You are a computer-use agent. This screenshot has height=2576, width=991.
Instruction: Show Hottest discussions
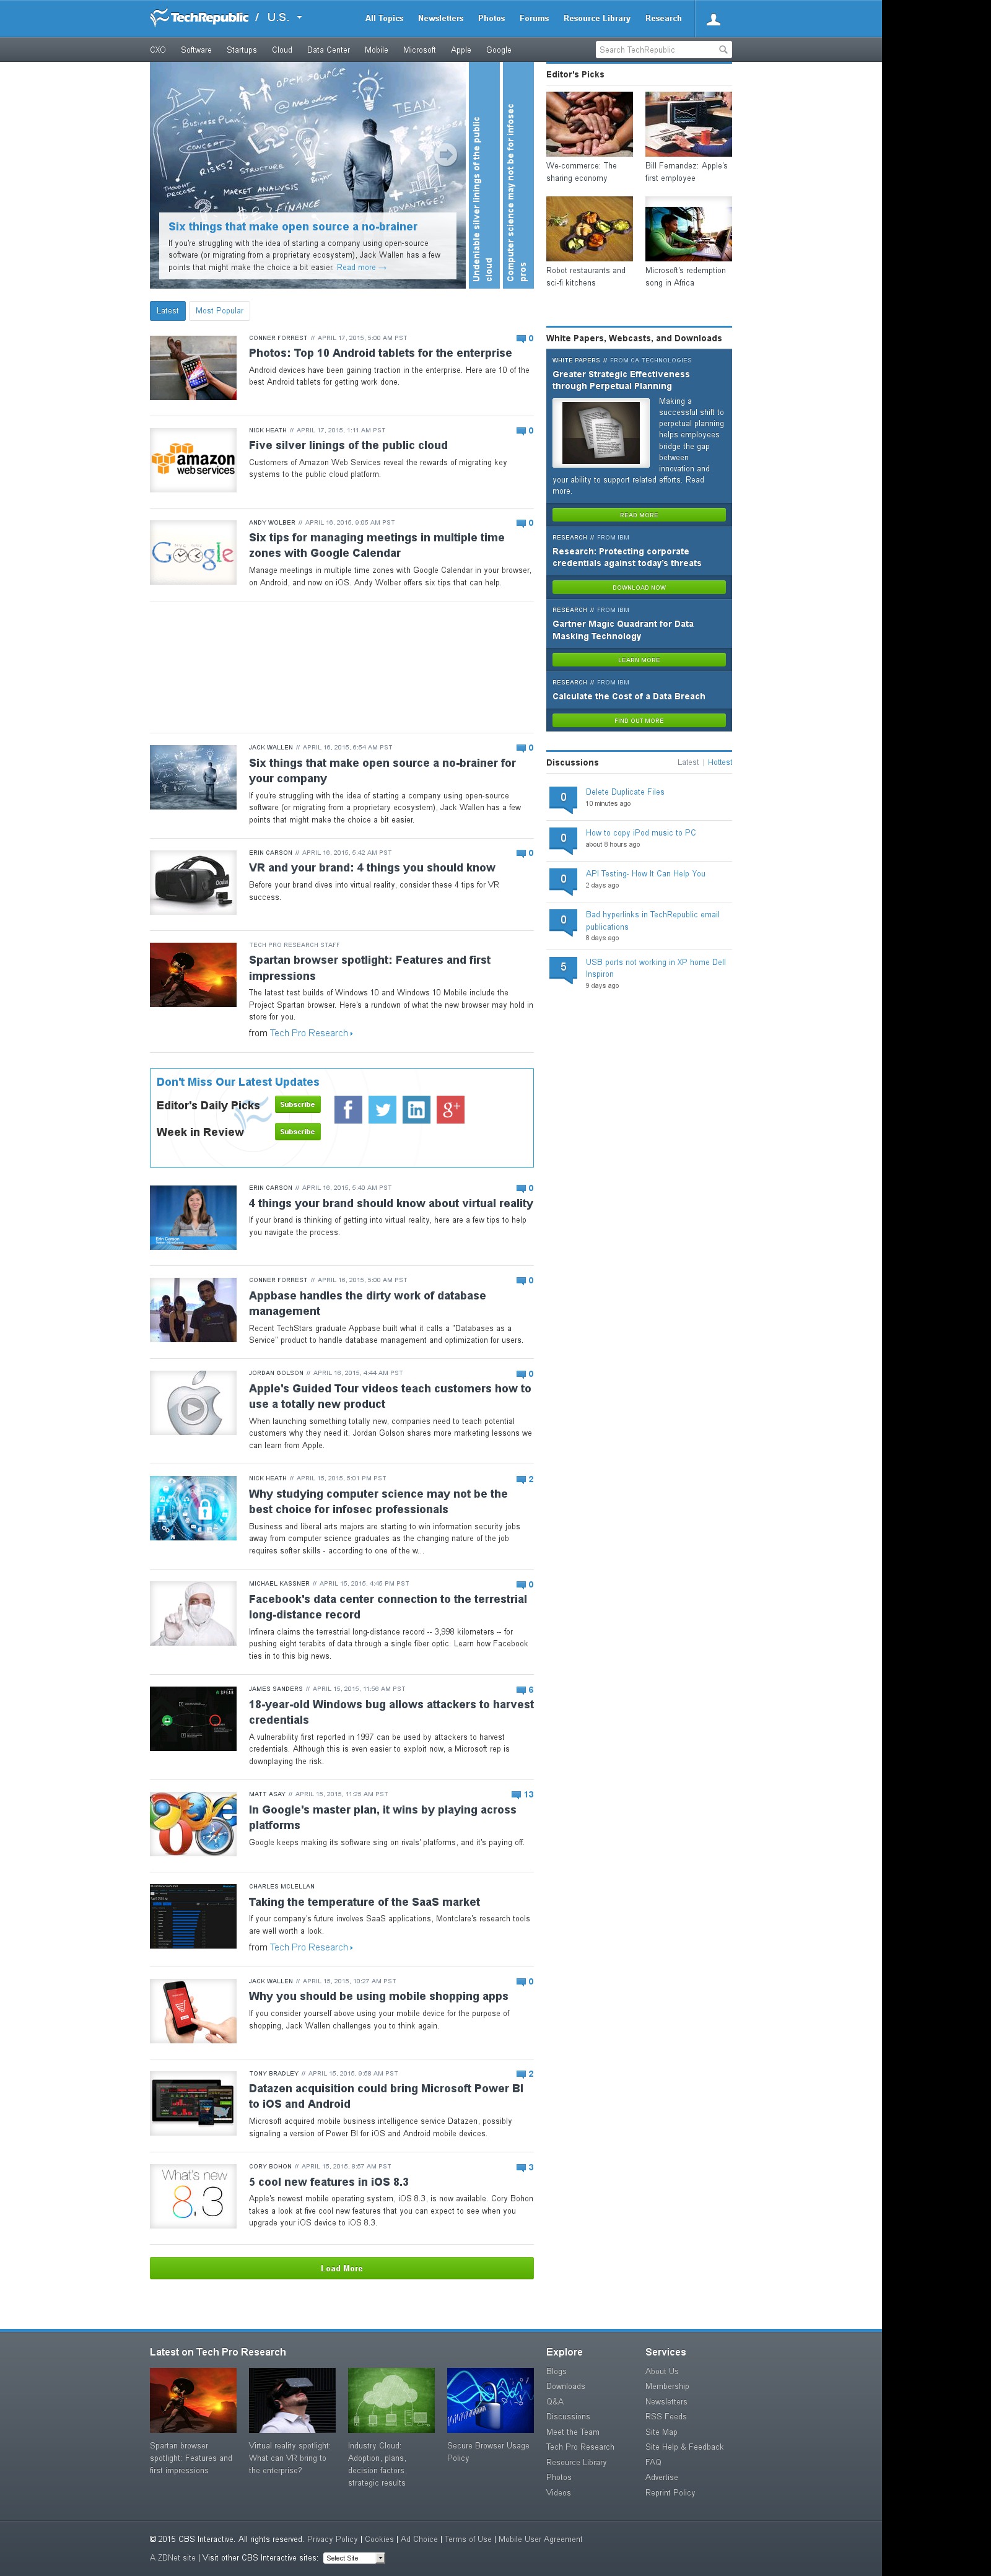click(x=720, y=763)
